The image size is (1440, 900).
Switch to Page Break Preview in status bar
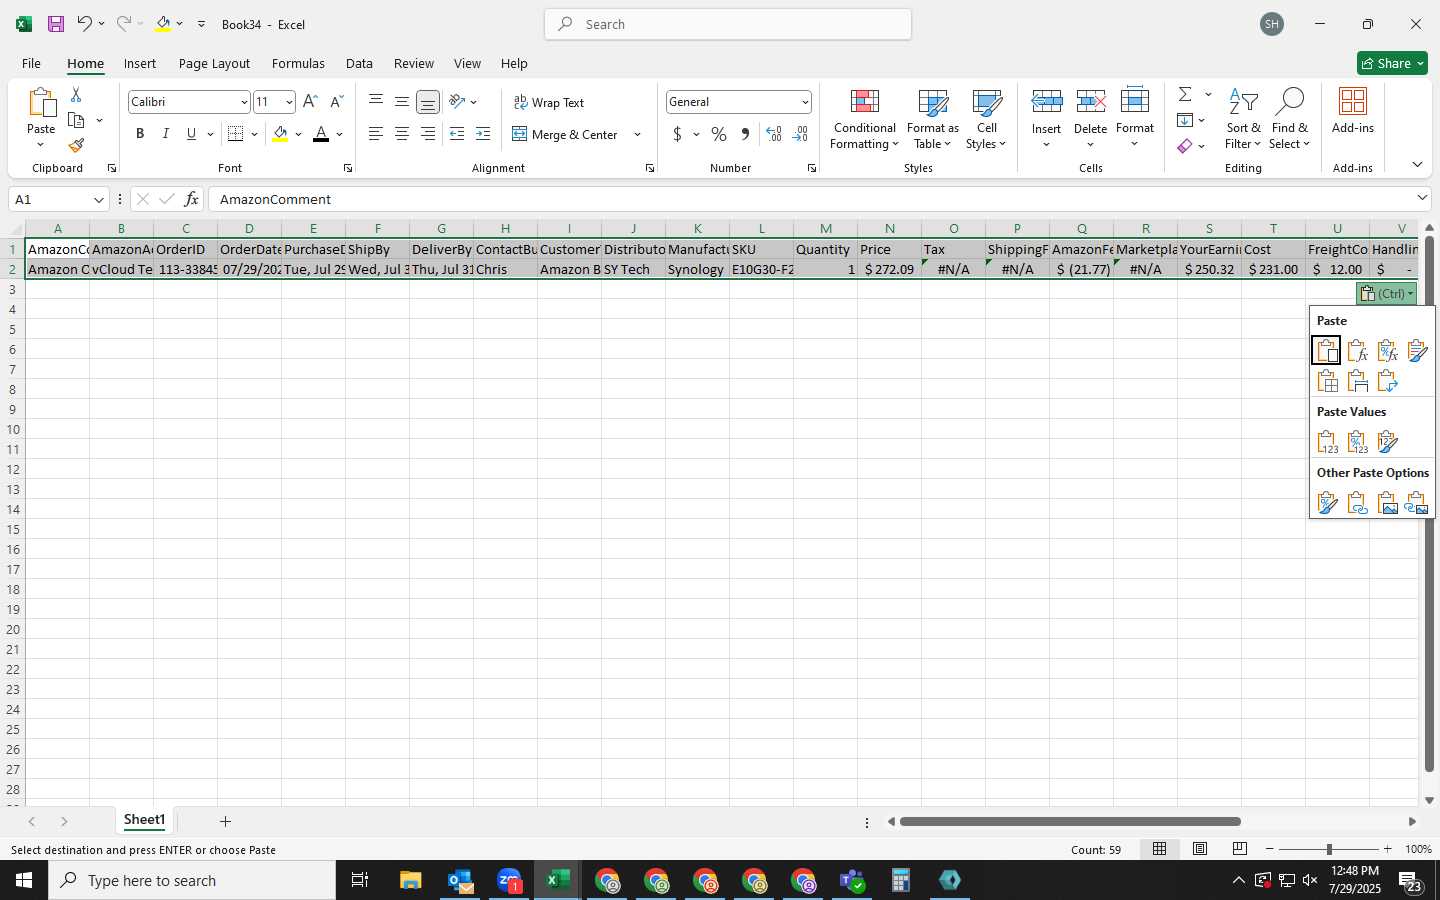(1240, 849)
